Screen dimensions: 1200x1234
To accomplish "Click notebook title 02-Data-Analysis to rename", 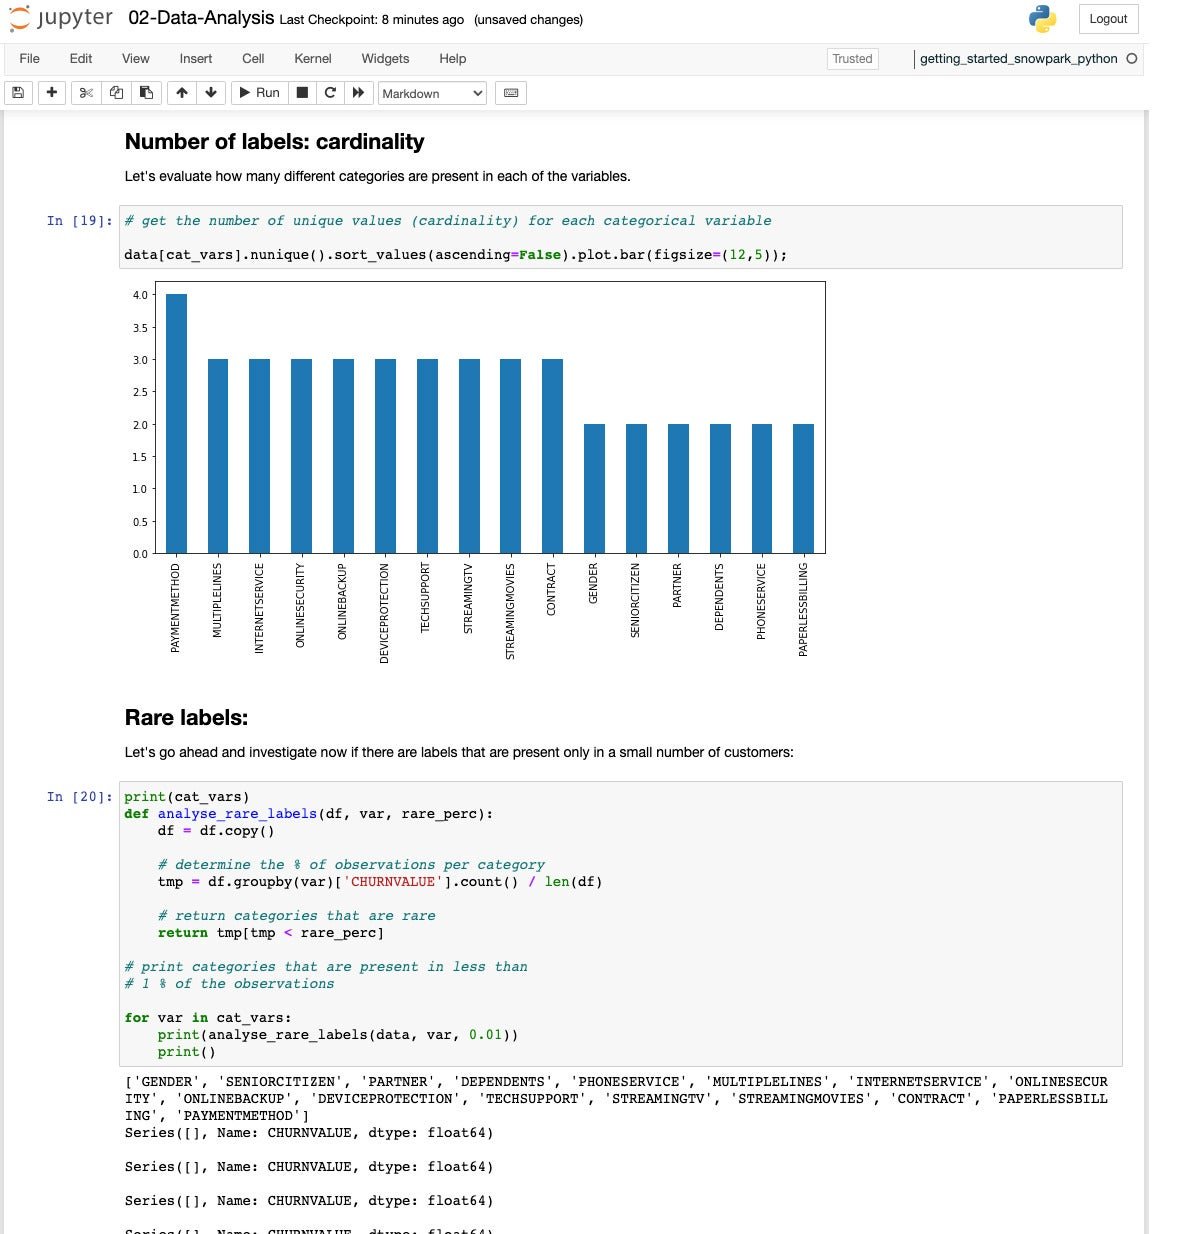I will coord(201,18).
